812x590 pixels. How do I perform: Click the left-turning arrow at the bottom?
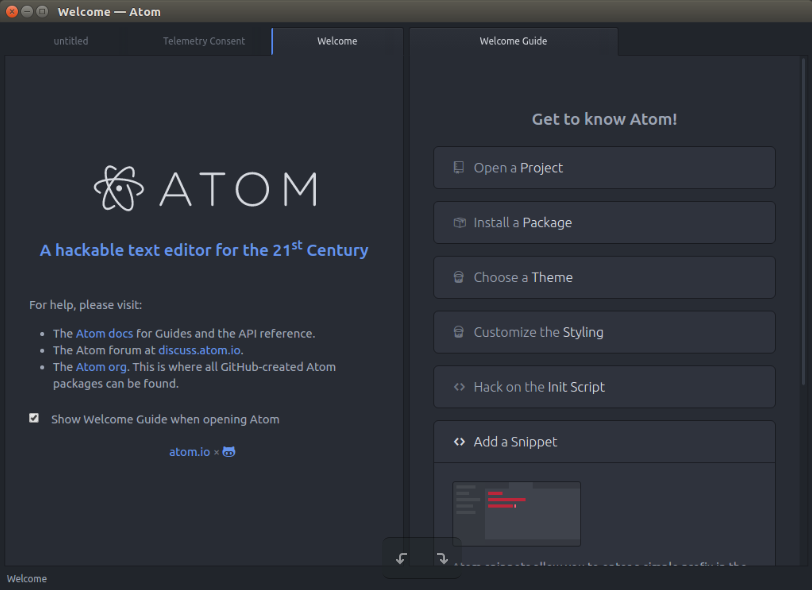click(x=401, y=558)
